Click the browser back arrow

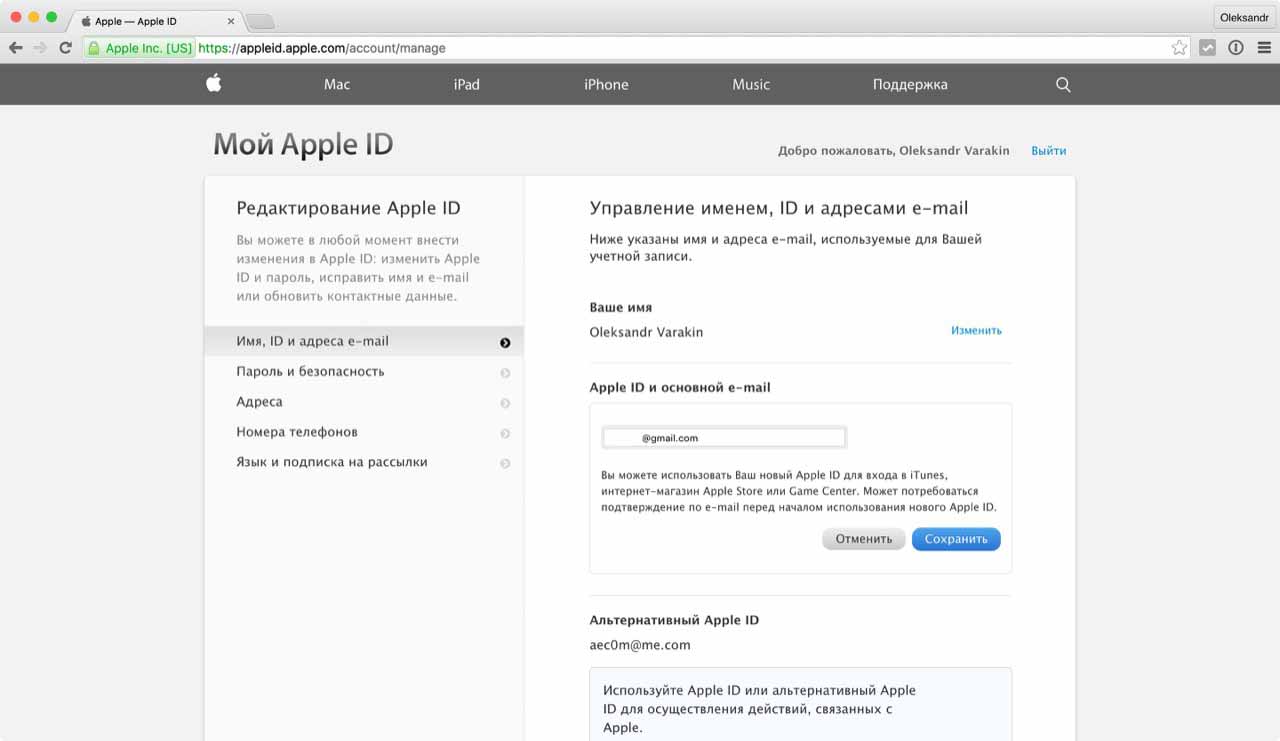(x=16, y=48)
